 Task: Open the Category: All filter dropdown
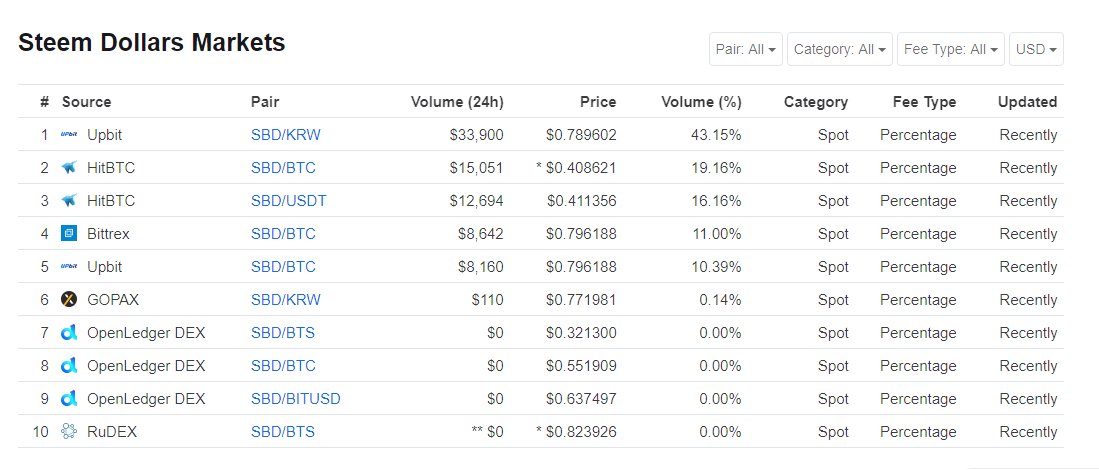(840, 49)
